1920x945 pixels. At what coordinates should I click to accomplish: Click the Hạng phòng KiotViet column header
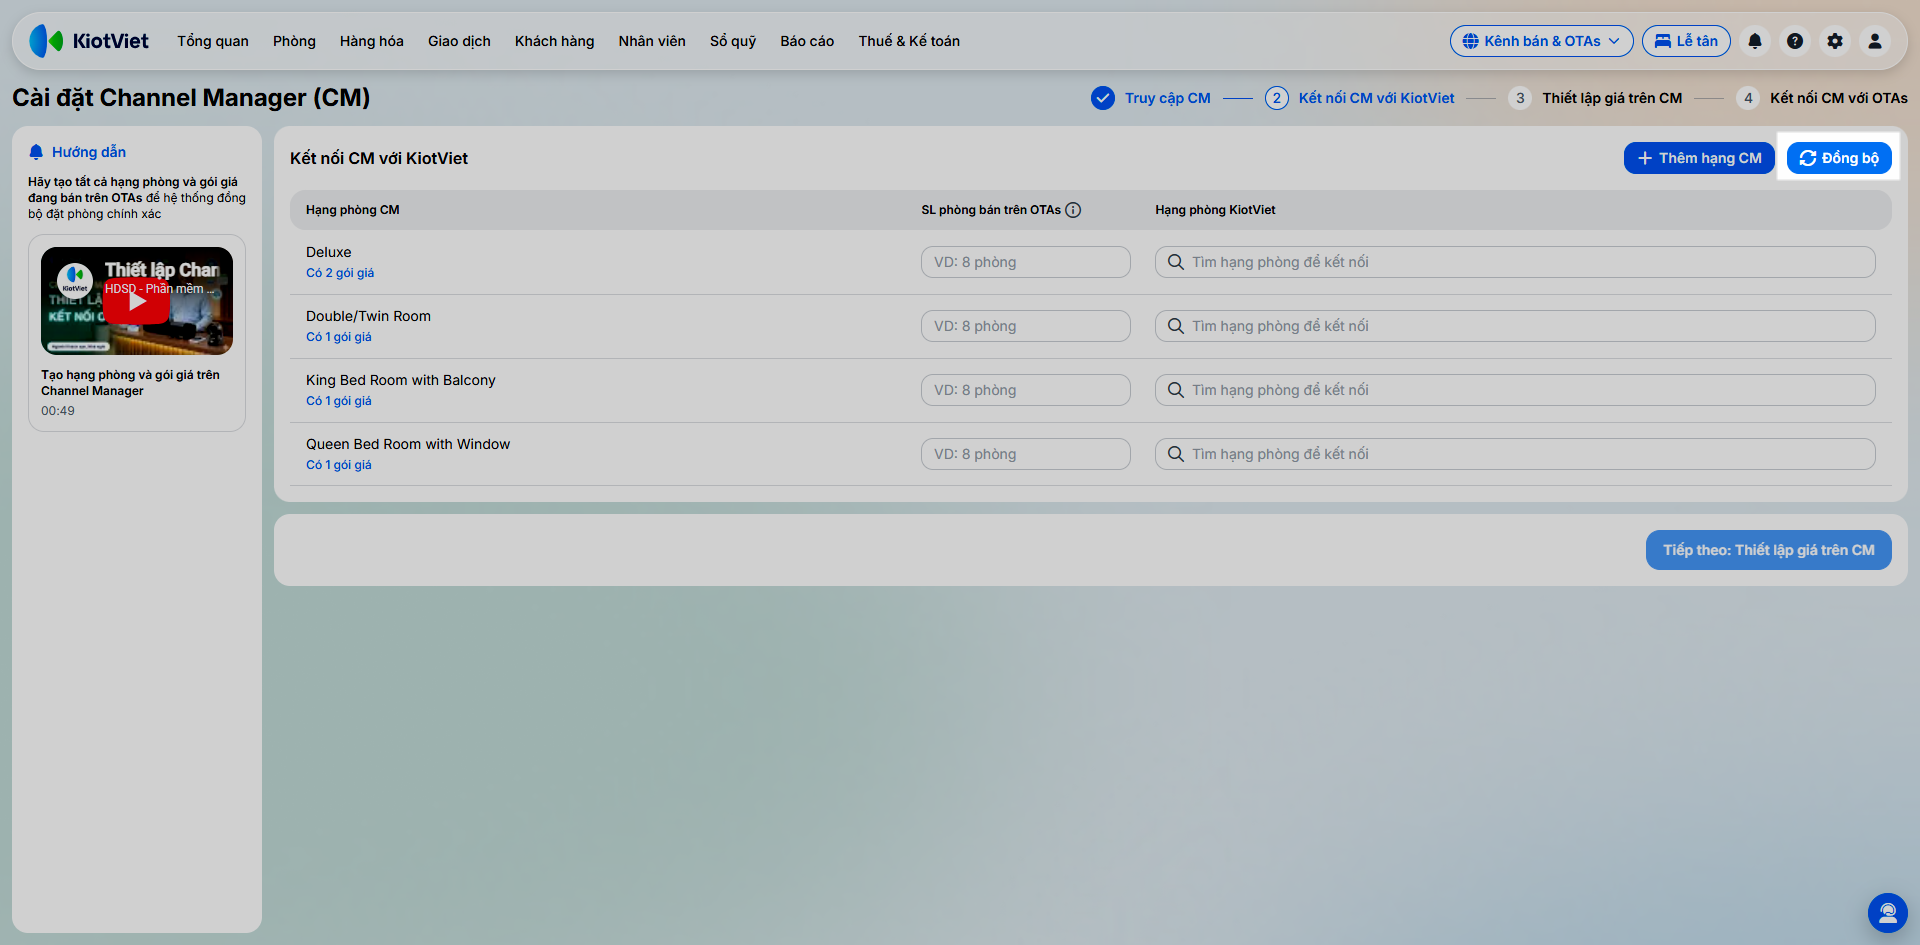(1215, 210)
